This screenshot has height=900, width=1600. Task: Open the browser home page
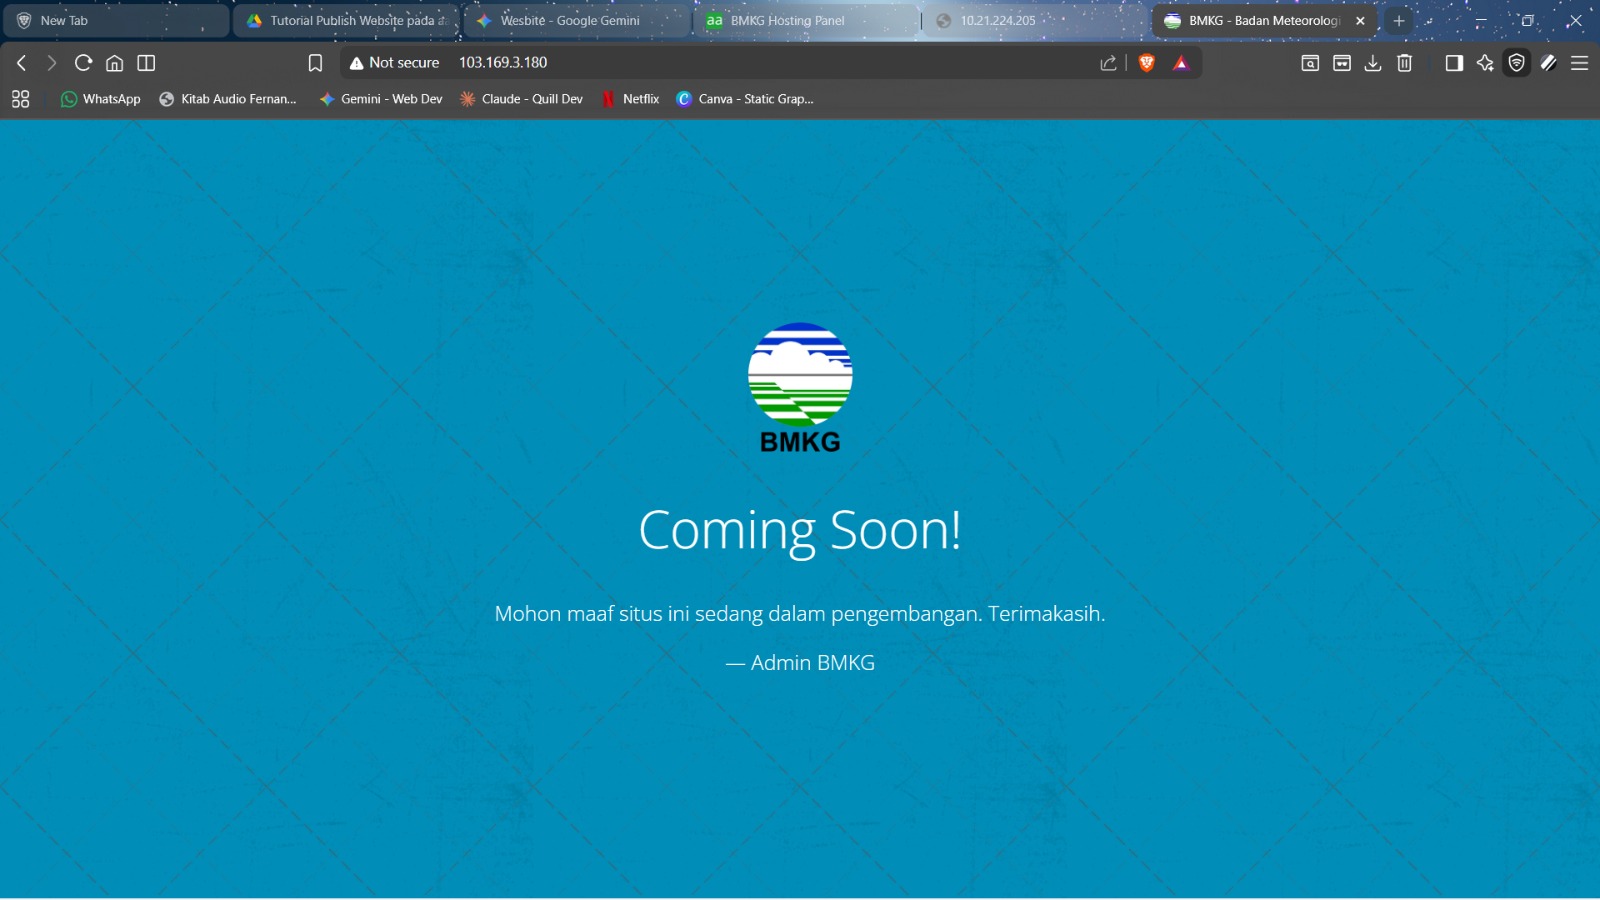coord(115,63)
